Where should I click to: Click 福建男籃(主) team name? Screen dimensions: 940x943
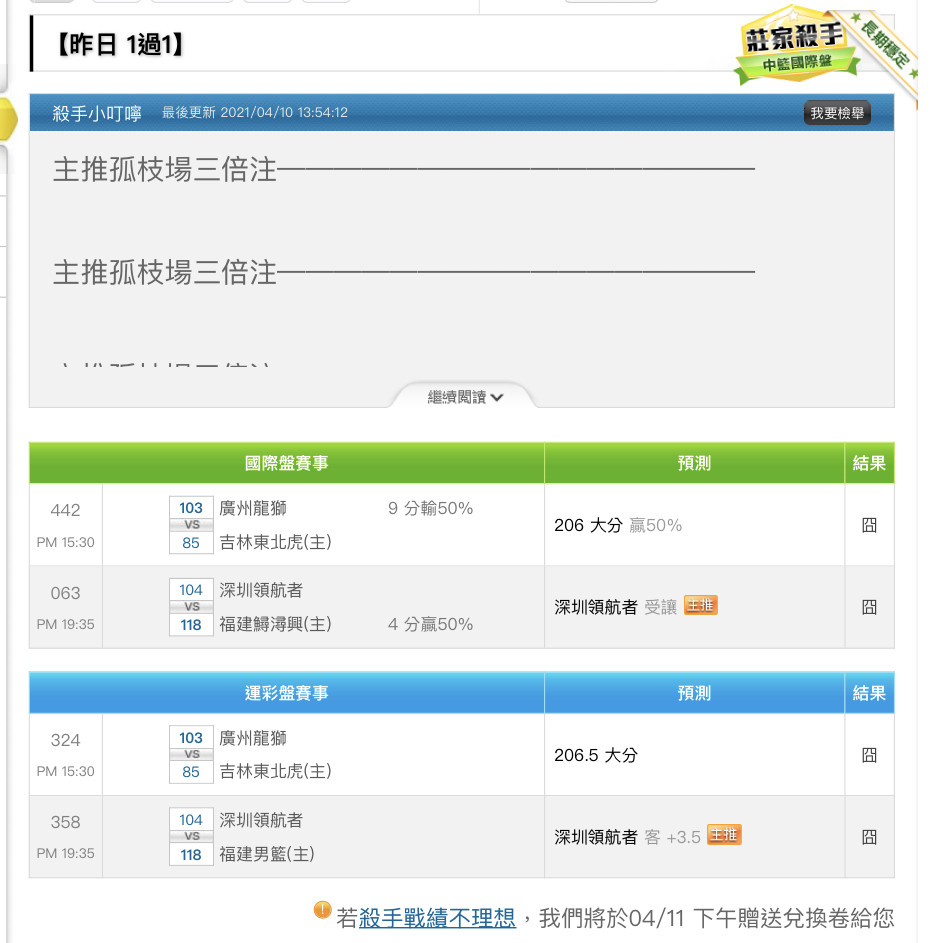coord(267,853)
